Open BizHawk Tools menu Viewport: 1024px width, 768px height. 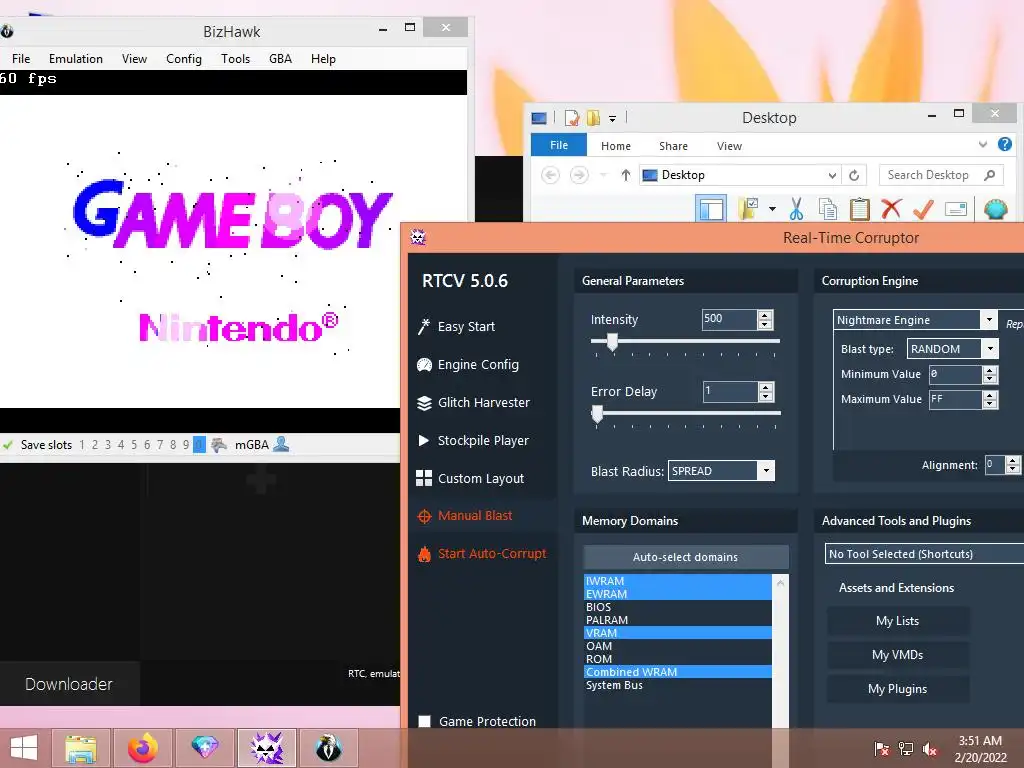point(235,59)
